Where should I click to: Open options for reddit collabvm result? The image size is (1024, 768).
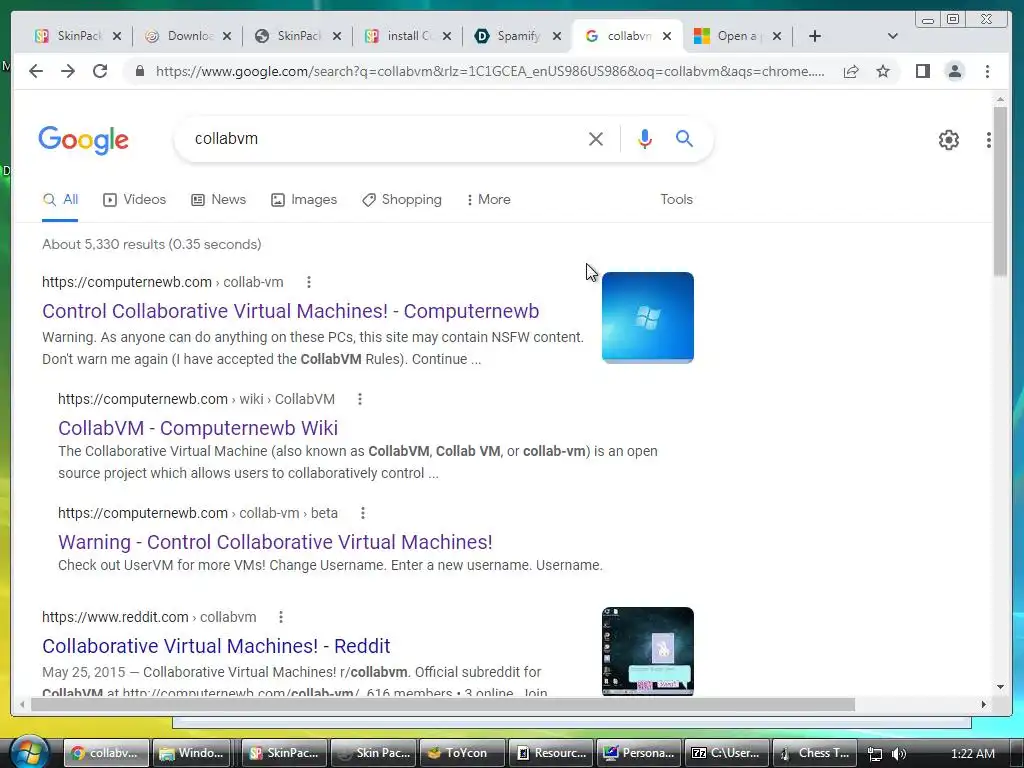click(281, 617)
